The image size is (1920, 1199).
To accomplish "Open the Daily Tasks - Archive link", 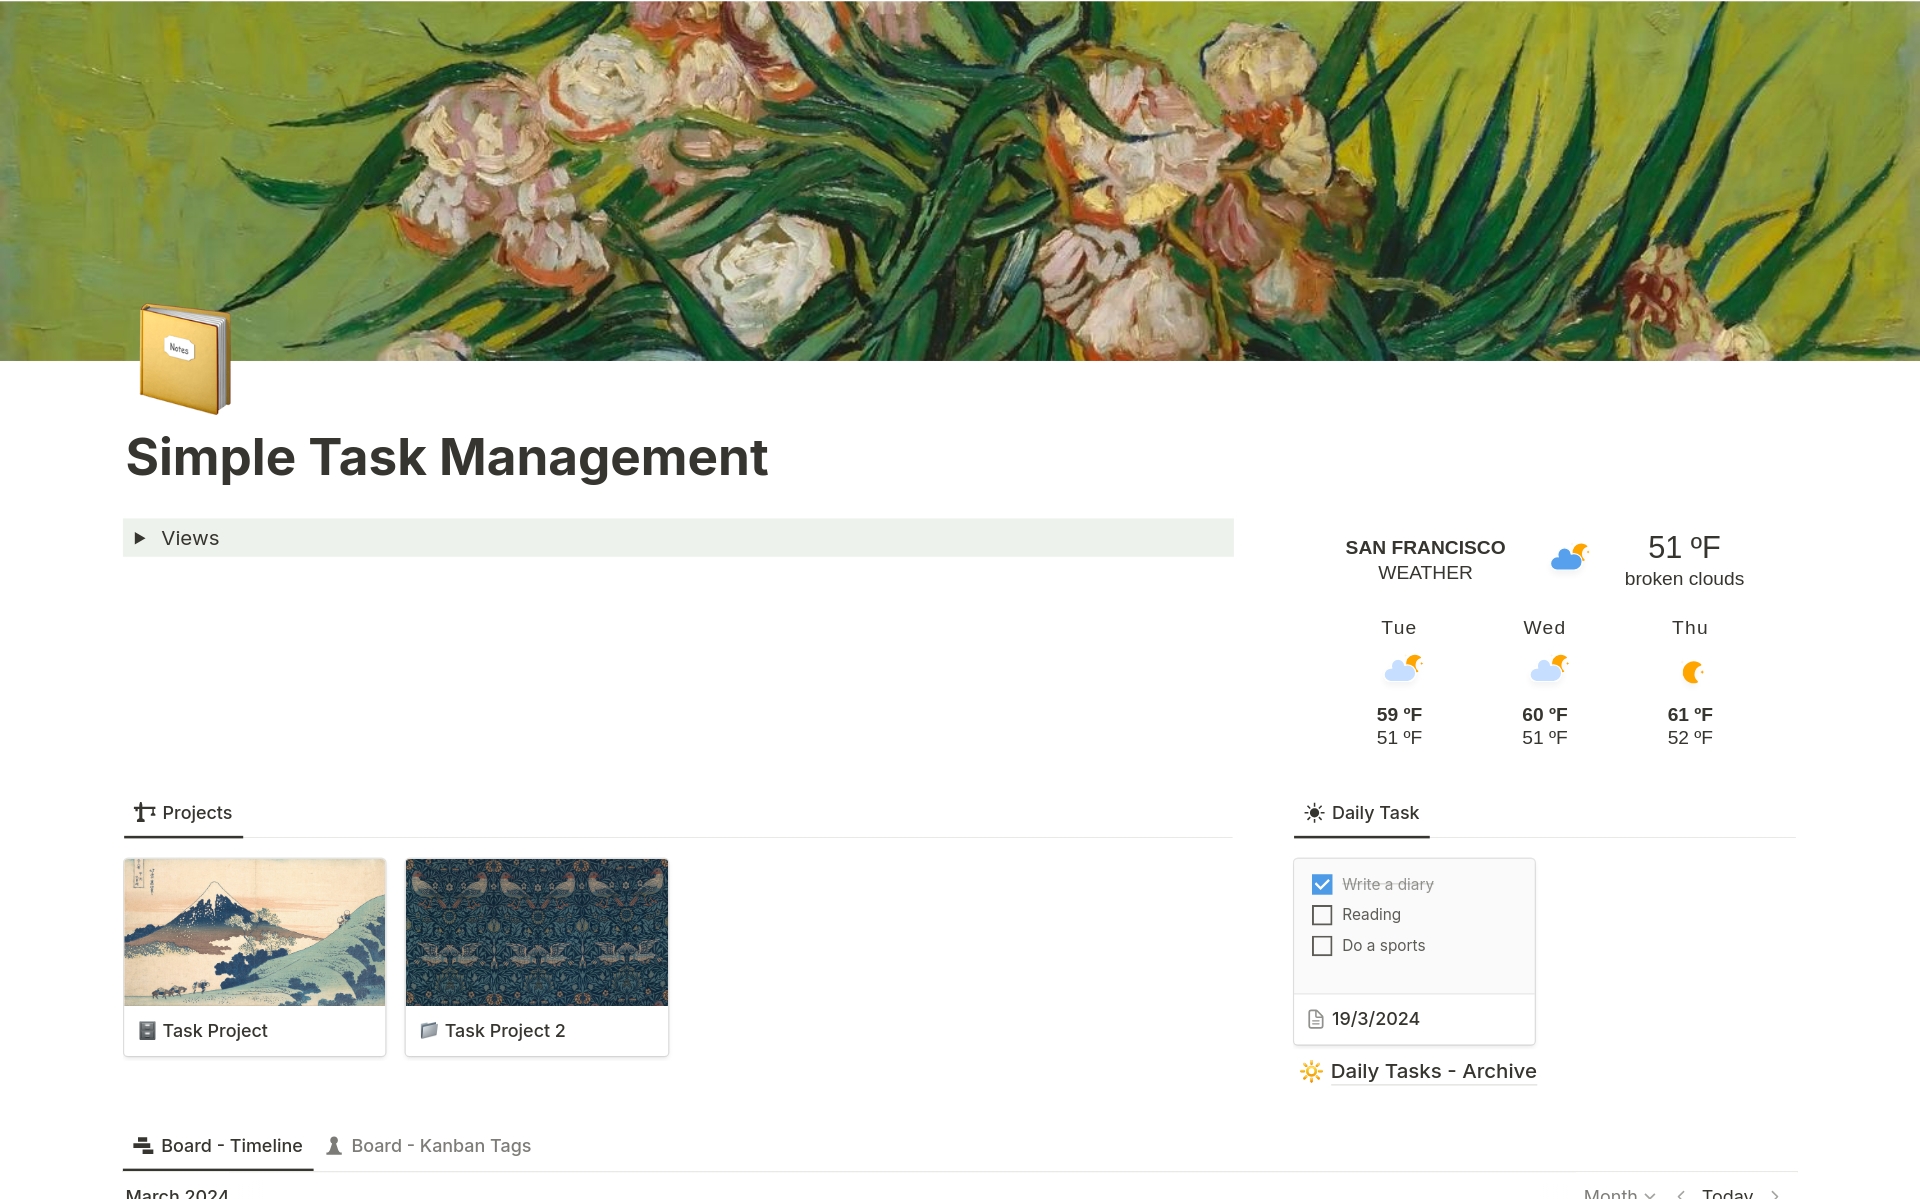I will [x=1433, y=1071].
